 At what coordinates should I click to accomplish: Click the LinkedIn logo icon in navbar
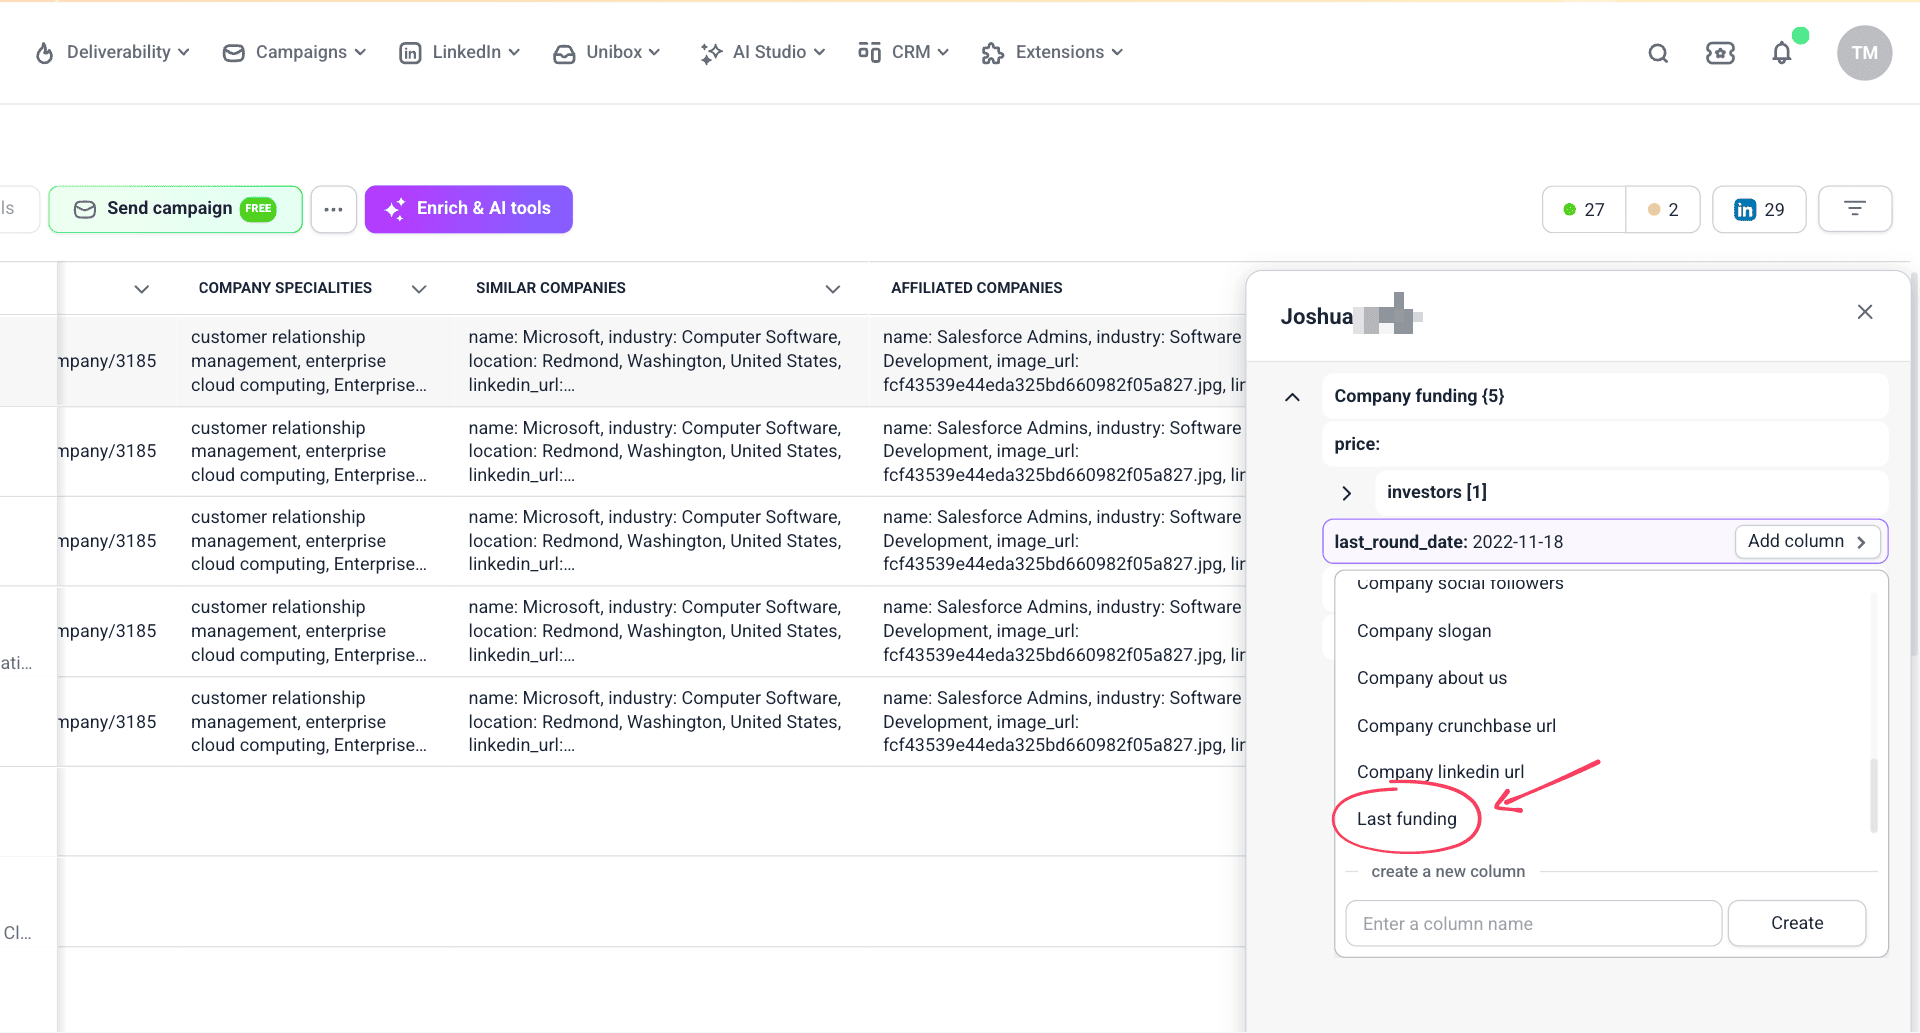[x=410, y=53]
